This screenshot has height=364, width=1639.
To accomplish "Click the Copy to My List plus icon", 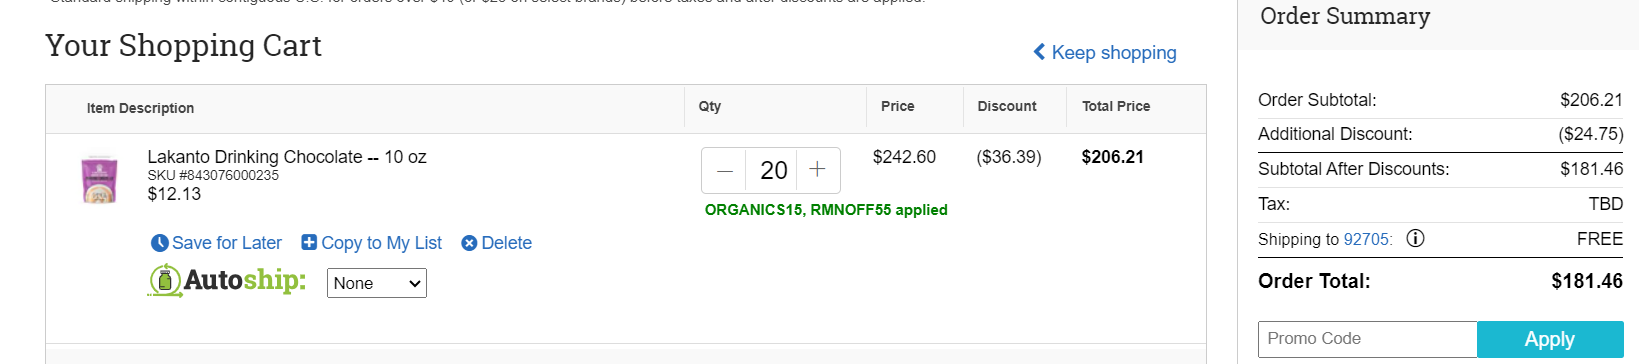I will point(309,242).
